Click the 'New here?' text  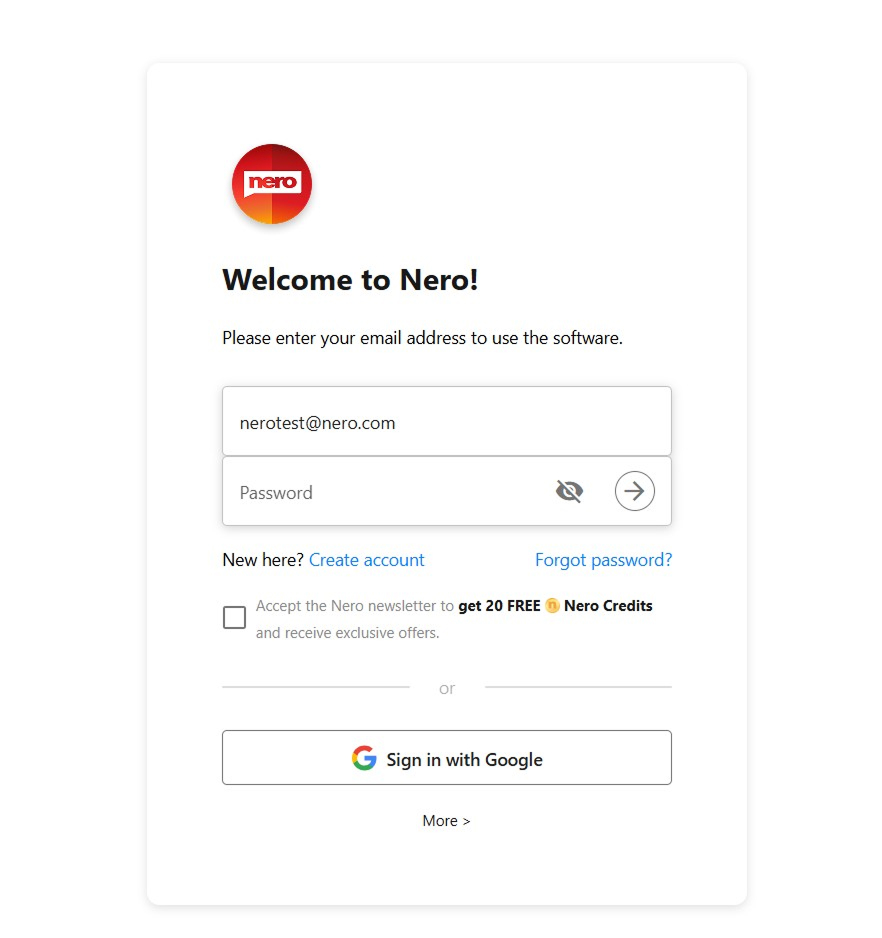point(263,560)
